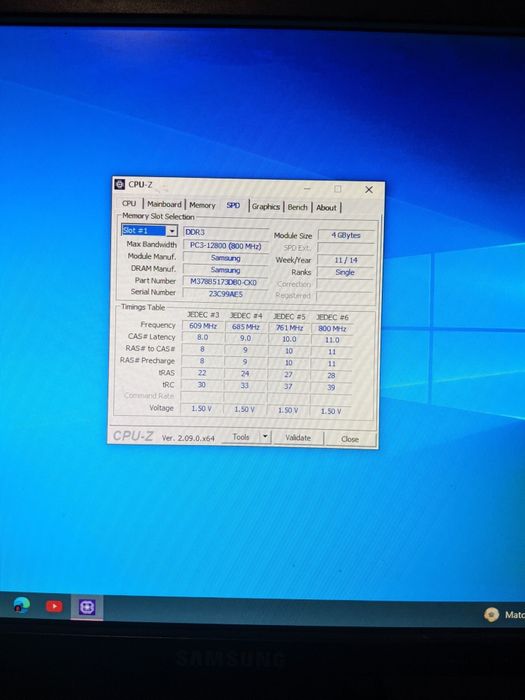Open Microsoft Edge from the taskbar
The image size is (525, 700).
(21, 605)
